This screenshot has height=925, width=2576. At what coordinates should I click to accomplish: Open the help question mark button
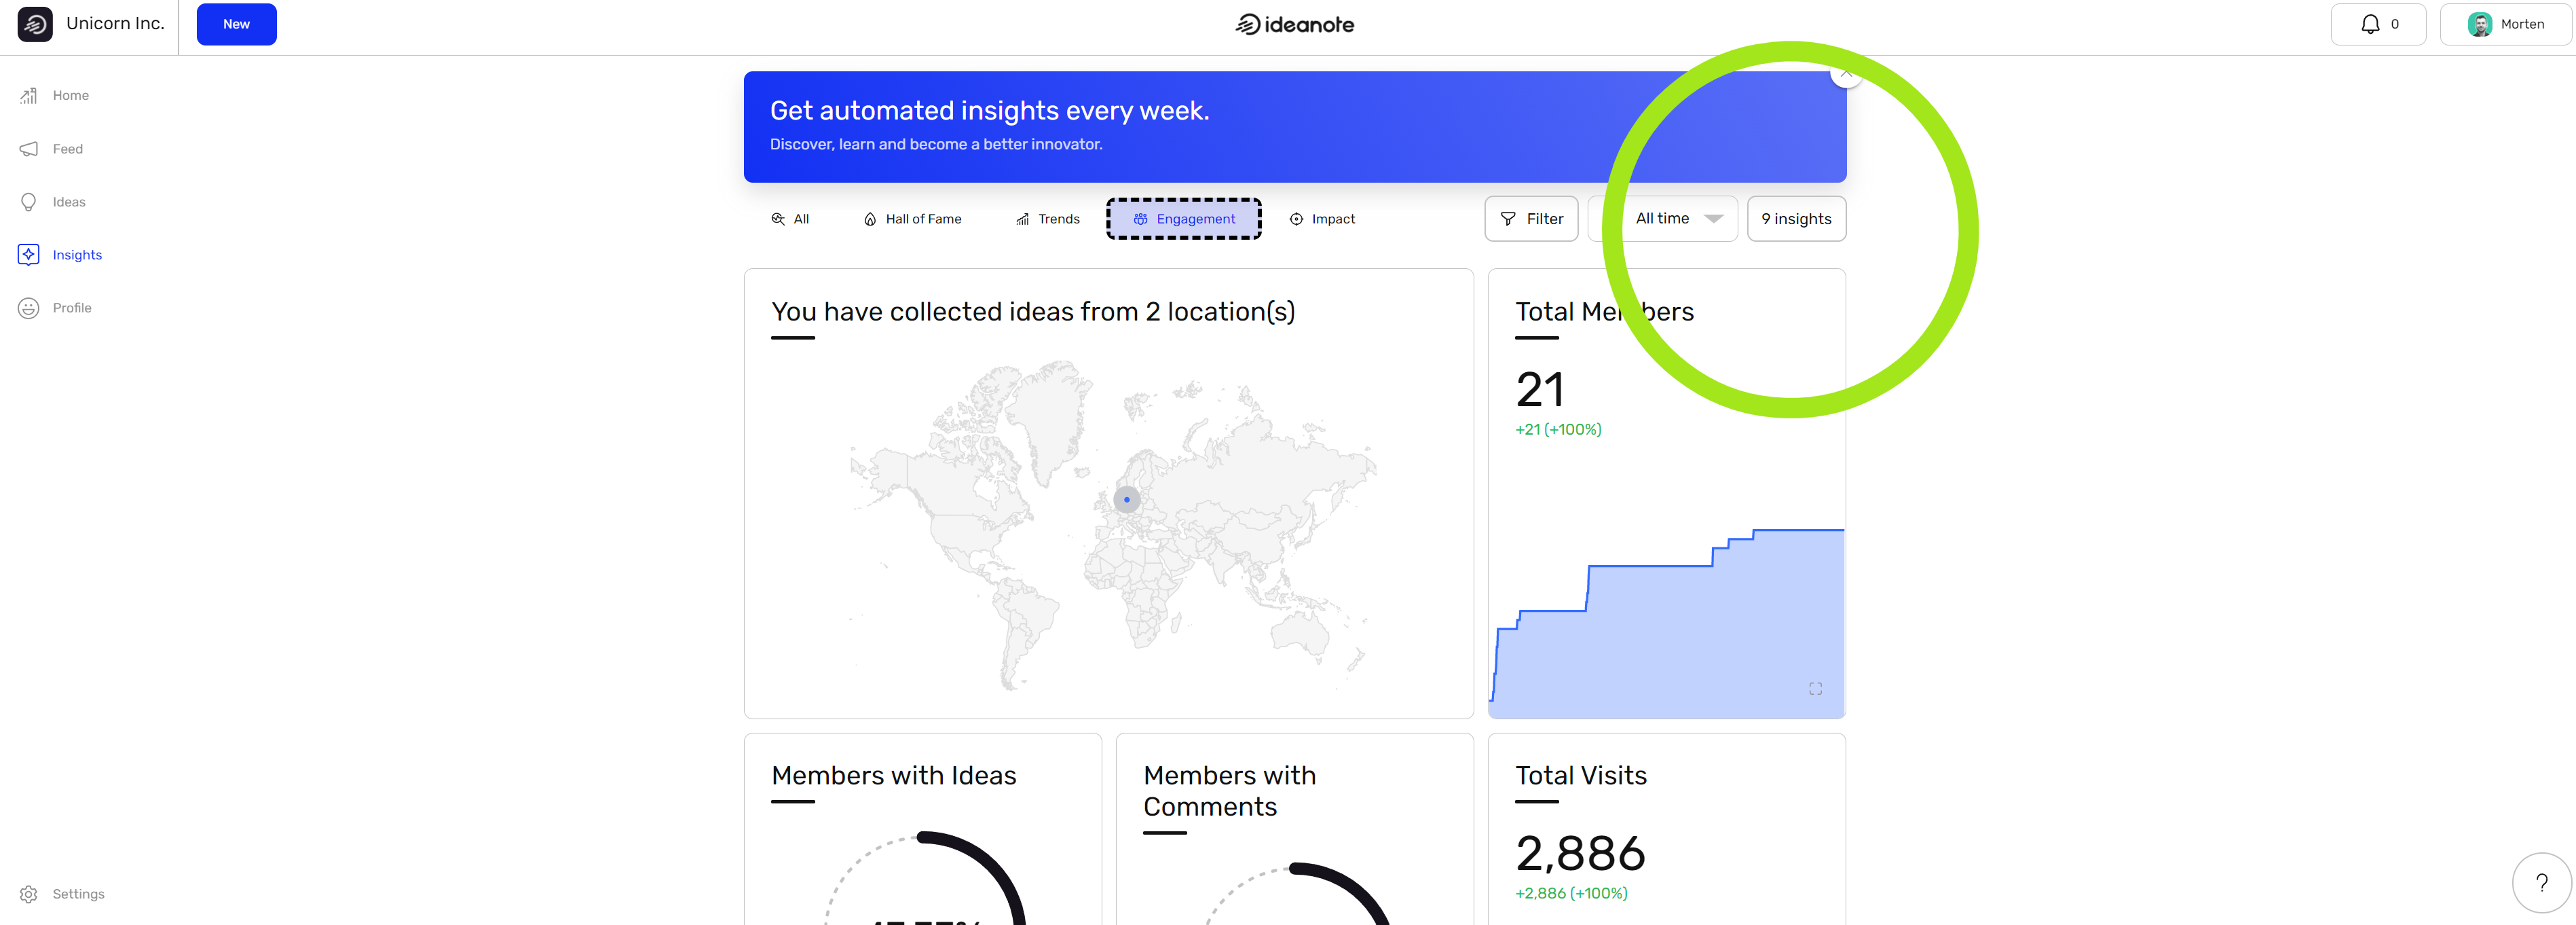[x=2541, y=883]
